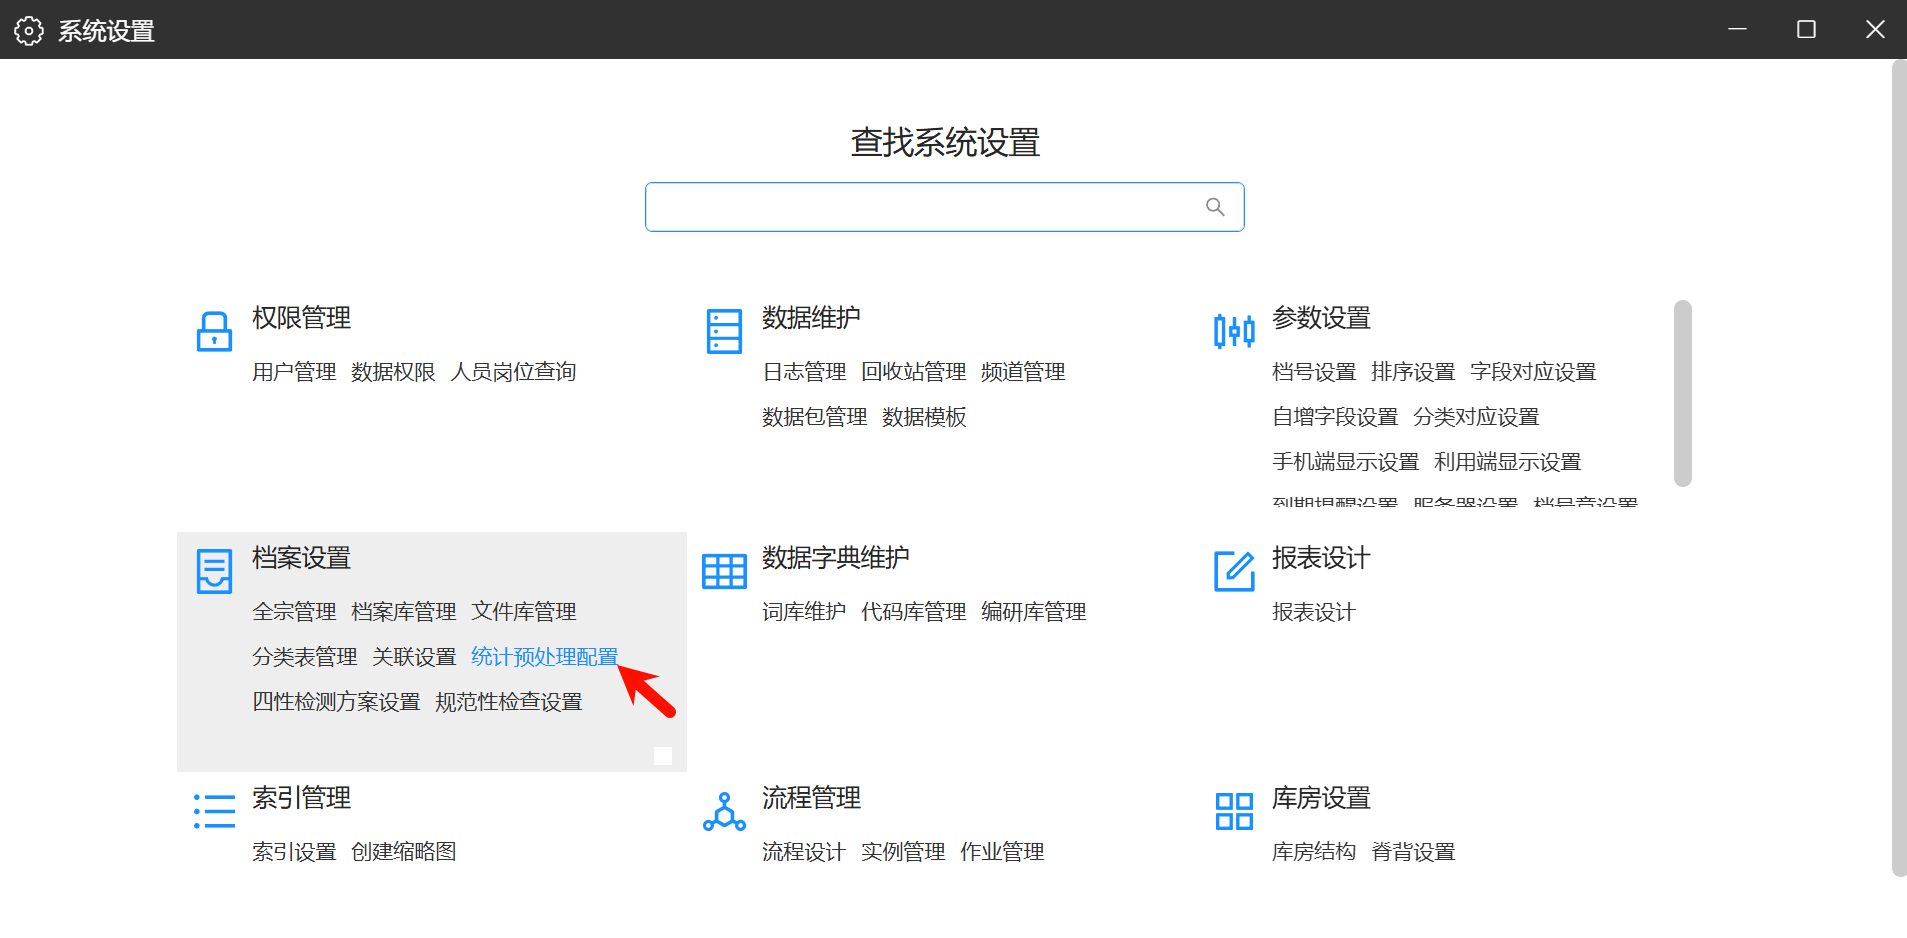Go to 日志管理 in 数据维护
This screenshot has height=938, width=1907.
[x=804, y=372]
